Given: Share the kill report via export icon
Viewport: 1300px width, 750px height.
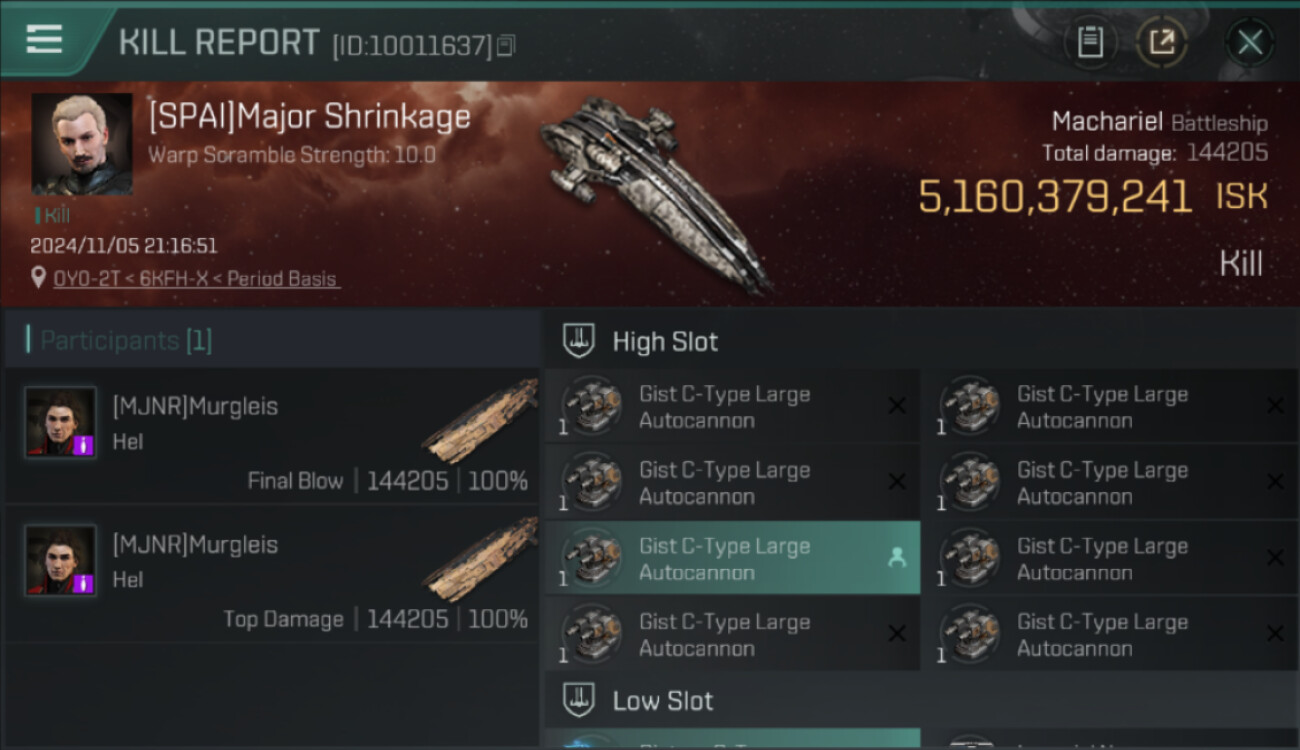Looking at the screenshot, I should [x=1161, y=42].
